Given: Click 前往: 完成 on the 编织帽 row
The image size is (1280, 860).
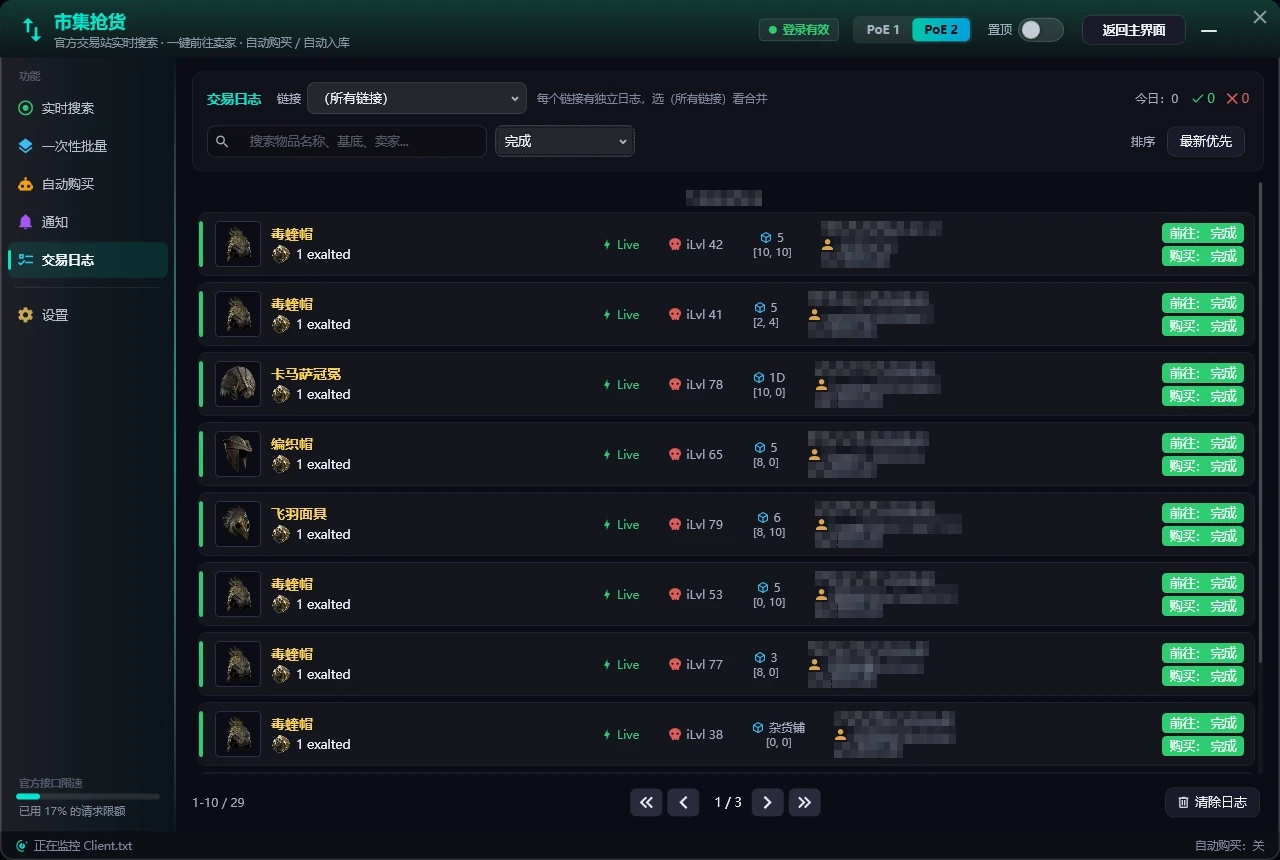Looking at the screenshot, I should (x=1203, y=443).
